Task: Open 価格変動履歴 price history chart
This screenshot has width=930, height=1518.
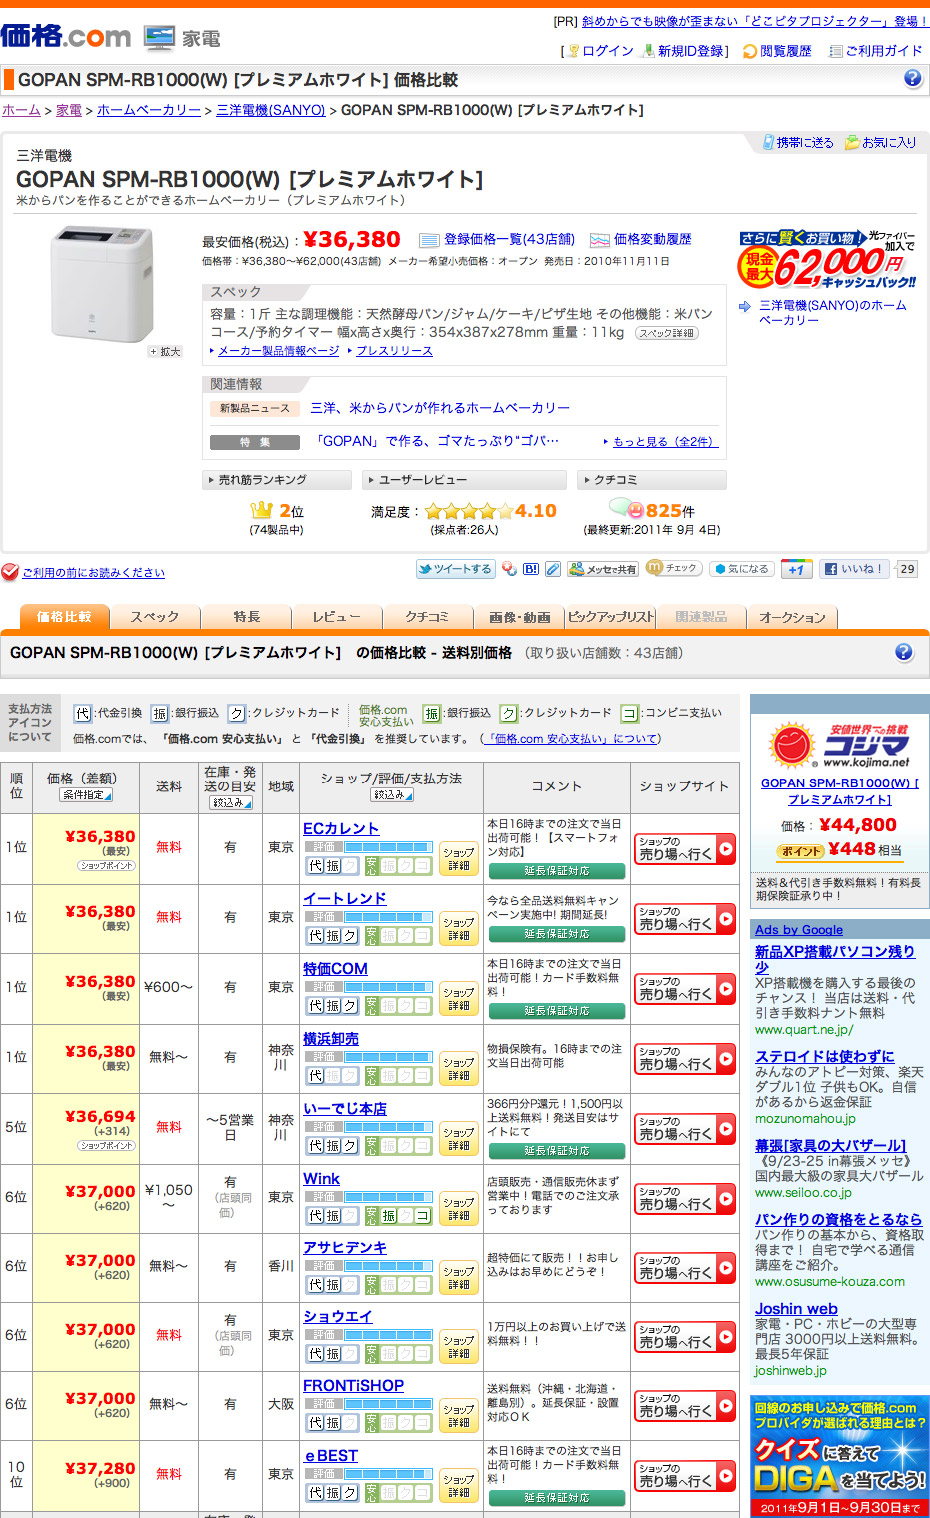Action: 652,239
